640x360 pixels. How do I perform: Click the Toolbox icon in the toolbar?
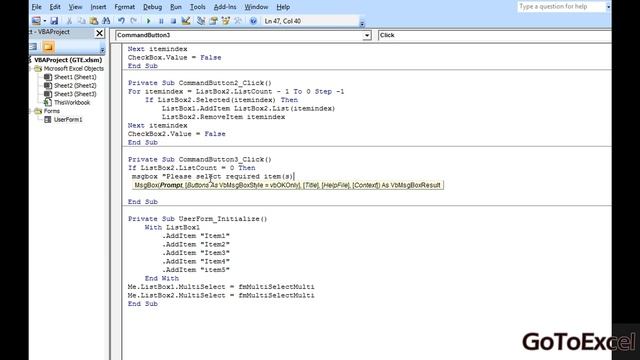[x=238, y=21]
